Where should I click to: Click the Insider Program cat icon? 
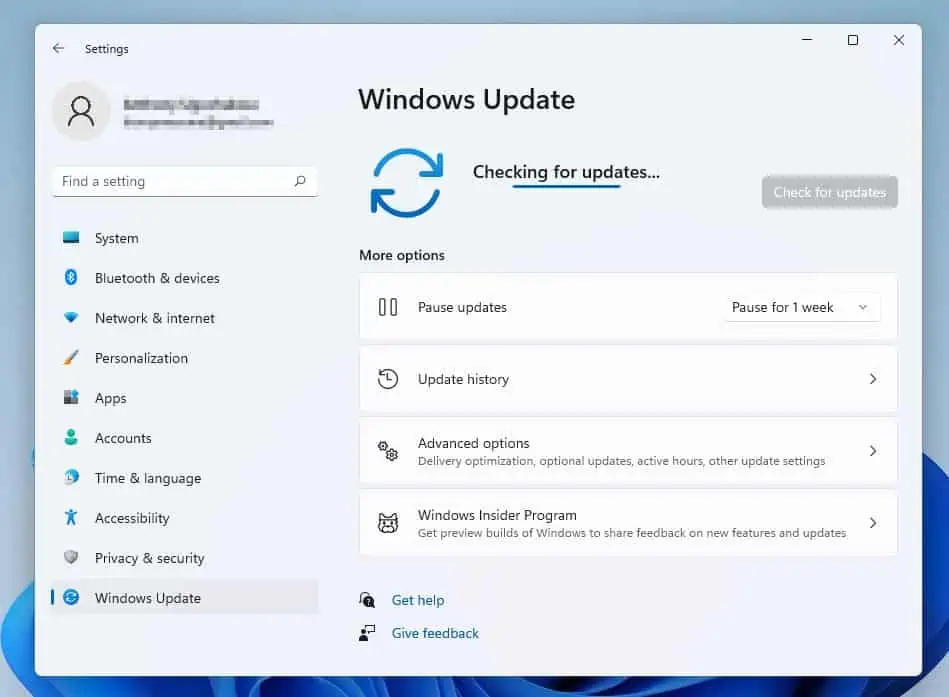(x=387, y=523)
